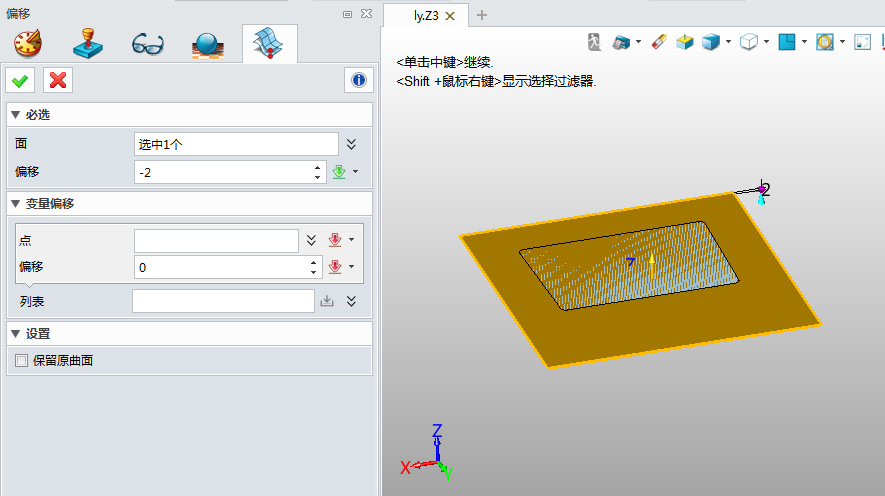Collapse the 设置 section
The image size is (885, 496).
click(15, 334)
